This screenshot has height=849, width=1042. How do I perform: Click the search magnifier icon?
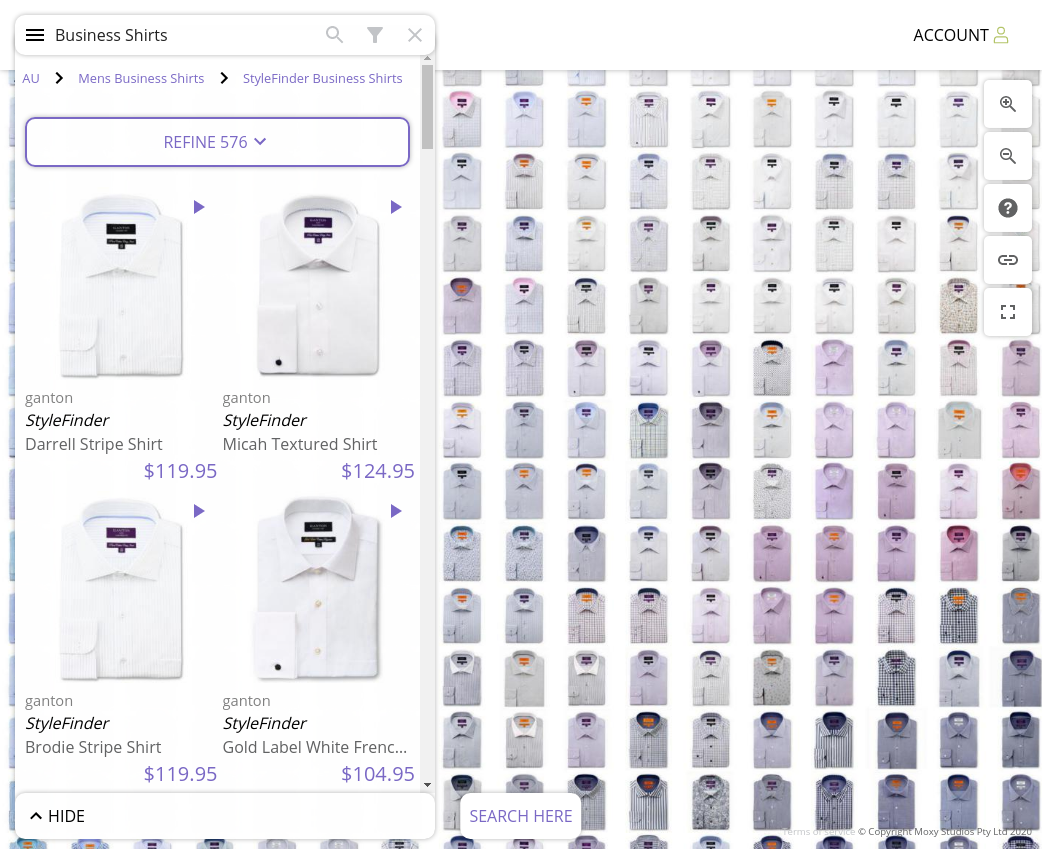tap(334, 35)
